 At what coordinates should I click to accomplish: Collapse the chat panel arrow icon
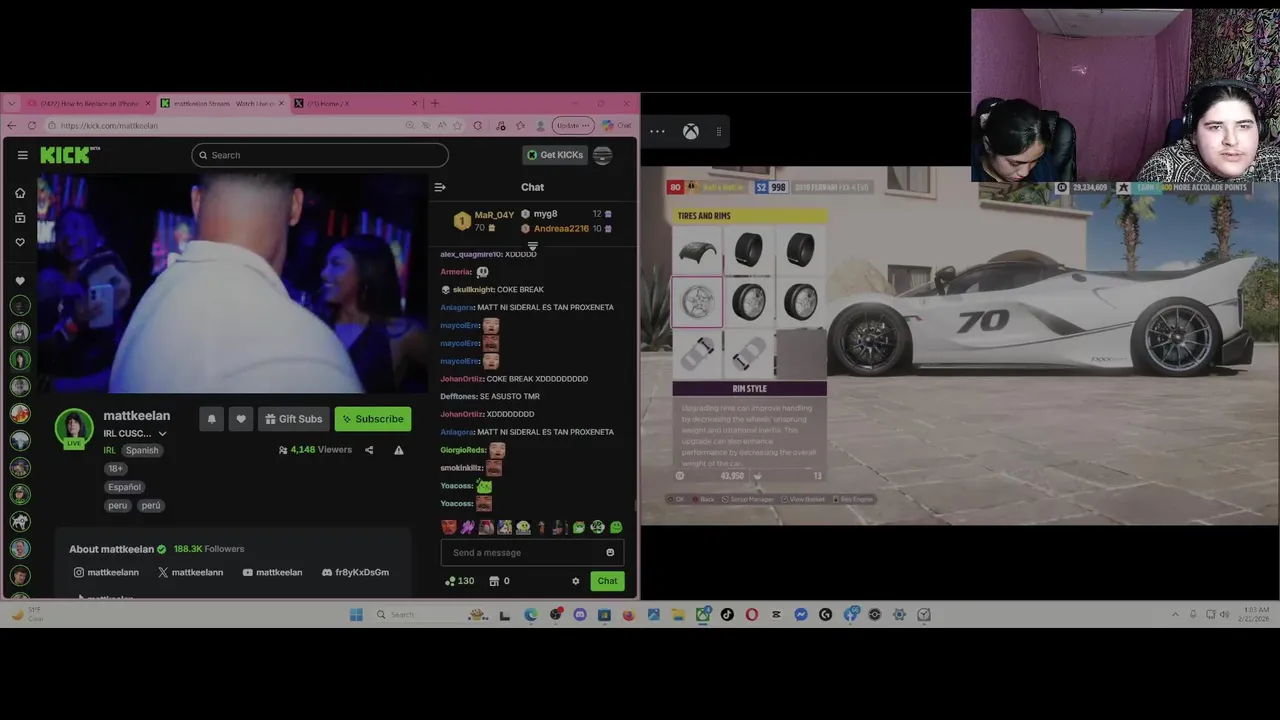[440, 187]
